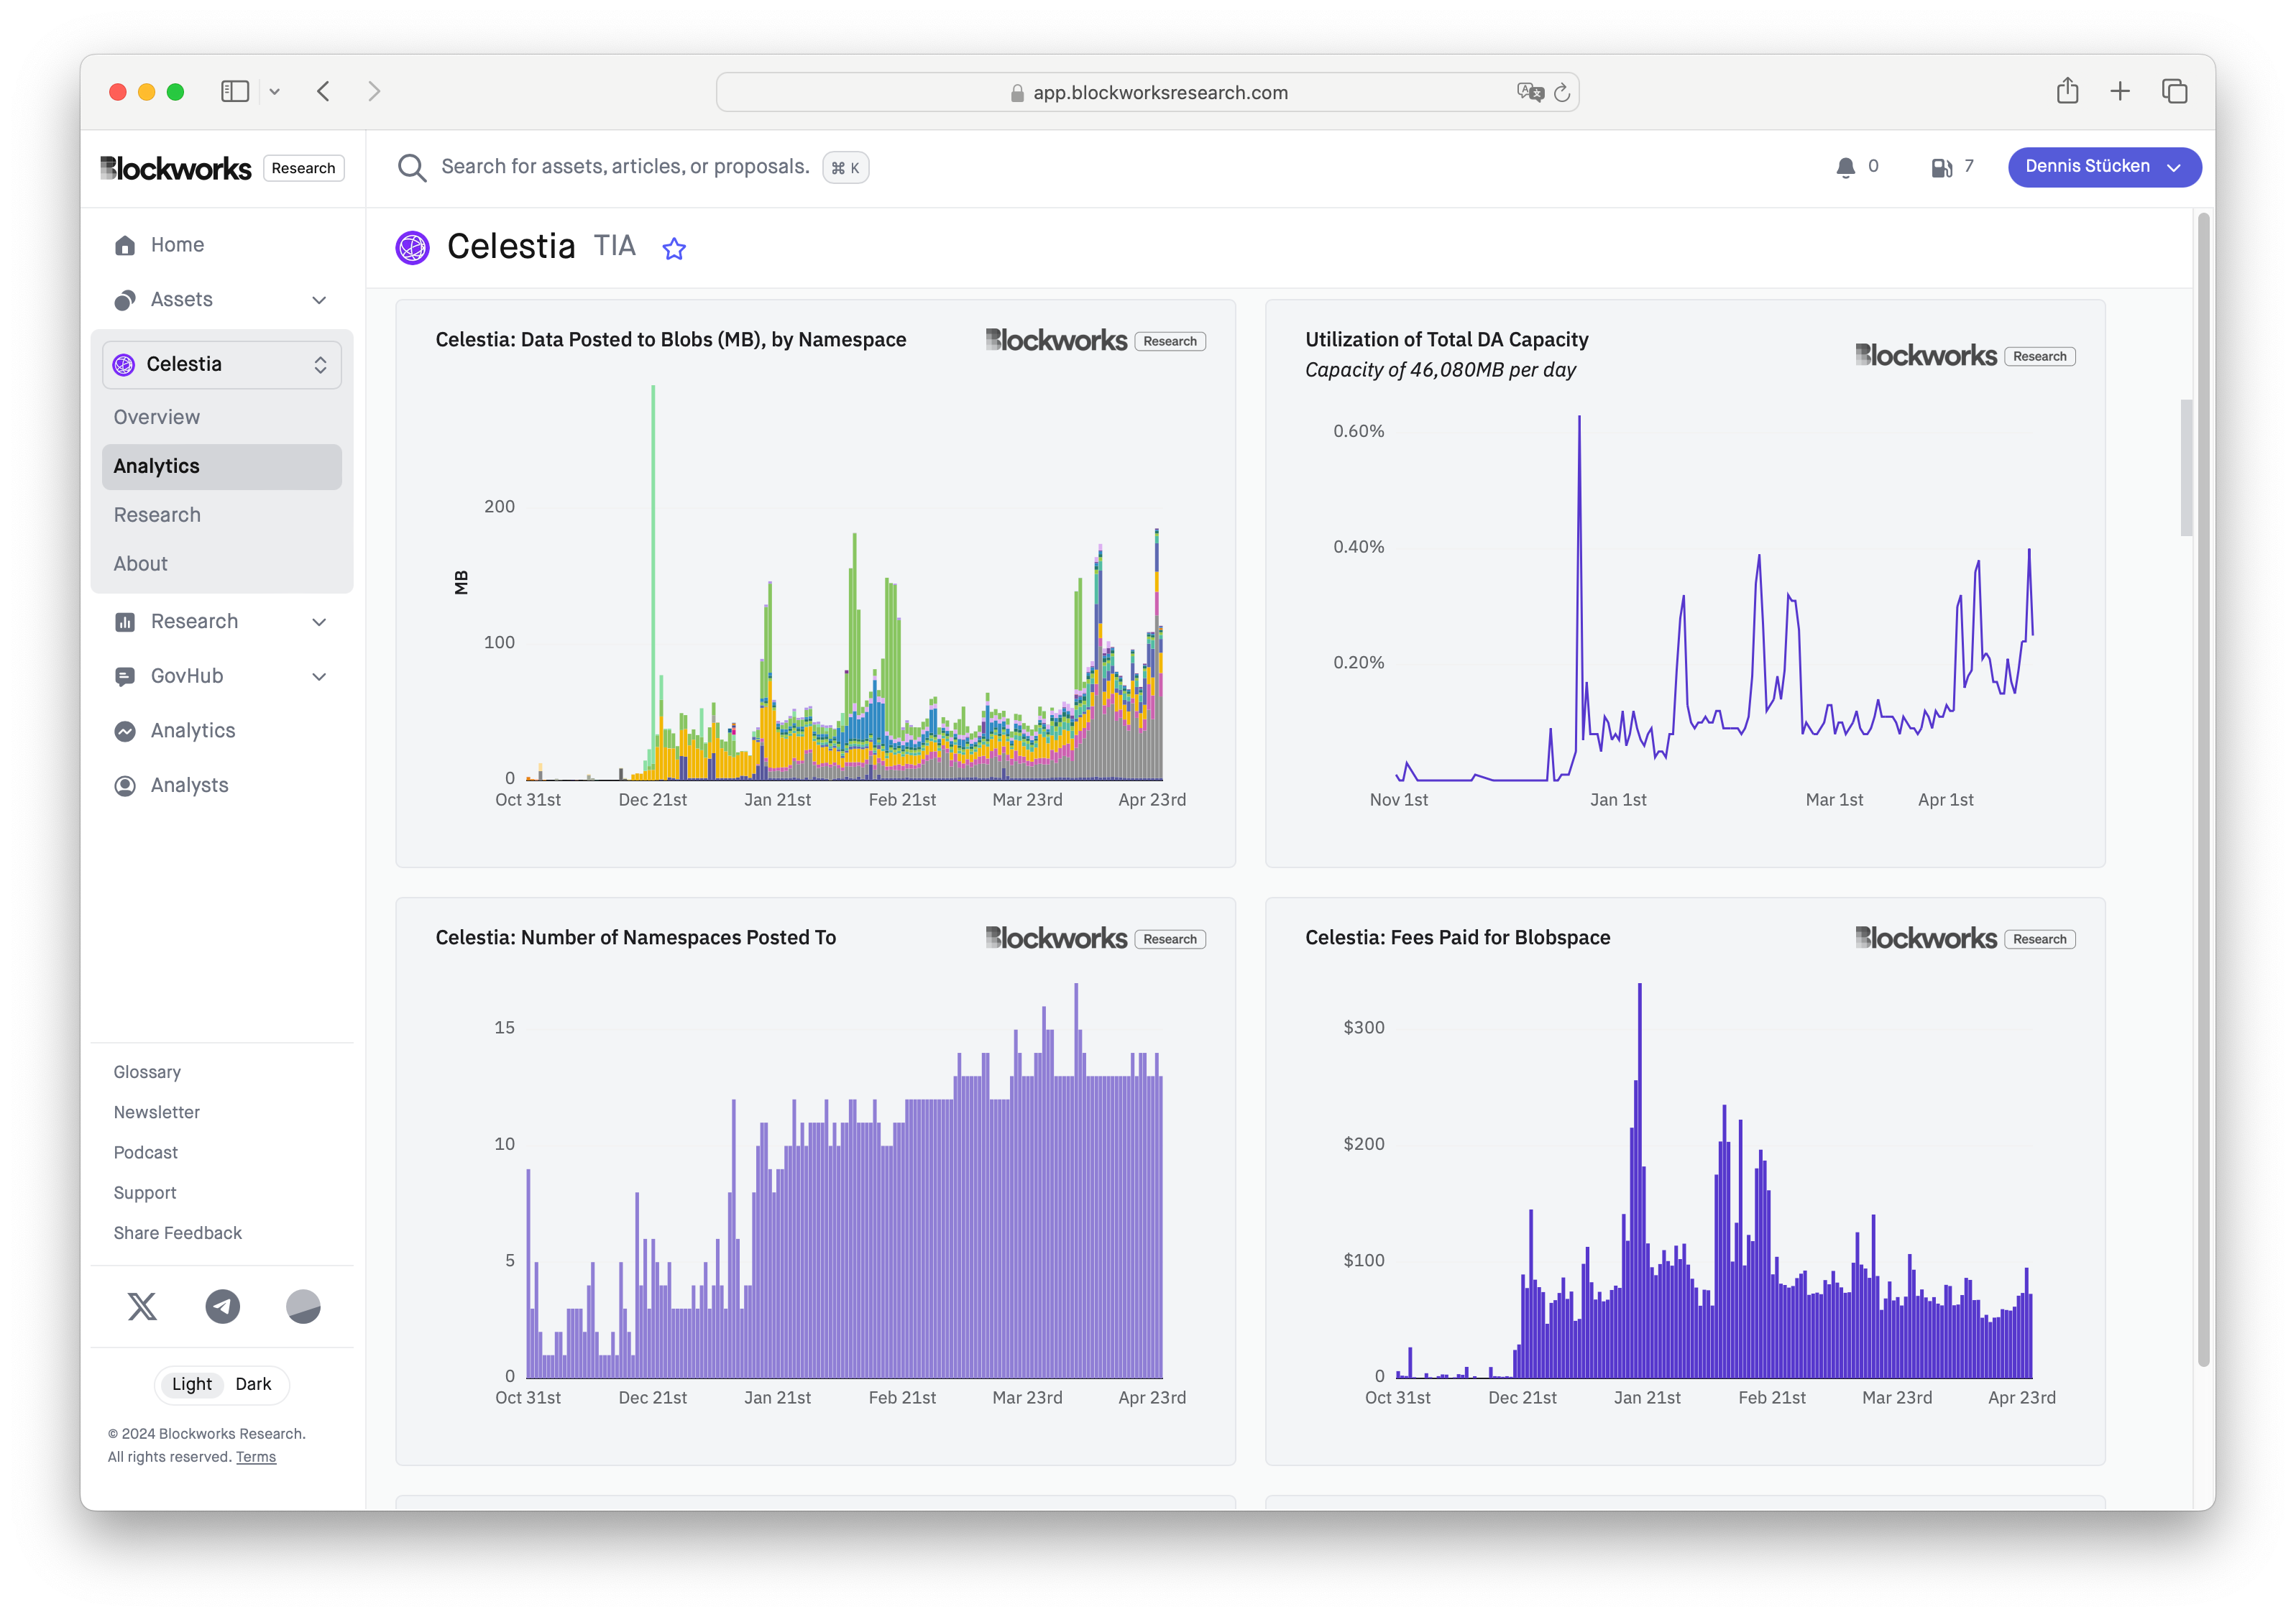Open the Analysts menu item
Screen dimensions: 2296x1617
189,786
